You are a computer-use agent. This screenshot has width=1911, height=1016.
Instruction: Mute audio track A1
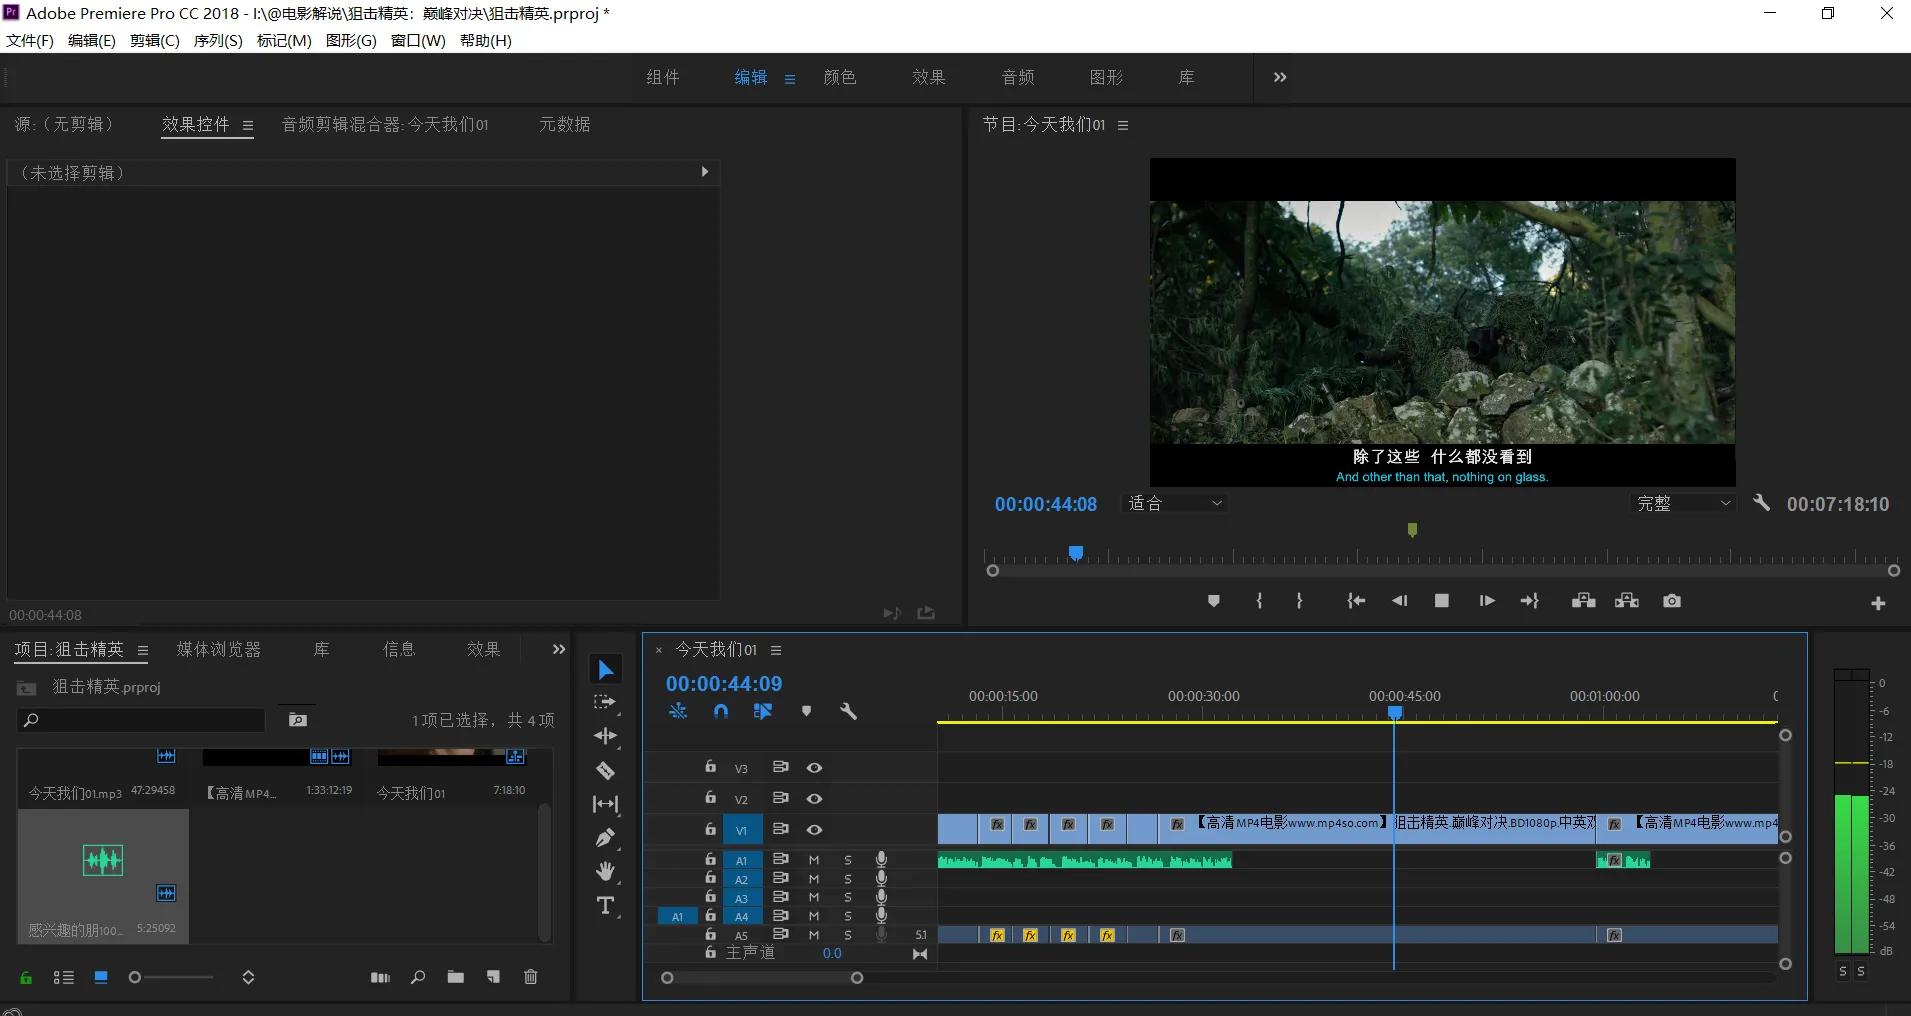click(814, 860)
